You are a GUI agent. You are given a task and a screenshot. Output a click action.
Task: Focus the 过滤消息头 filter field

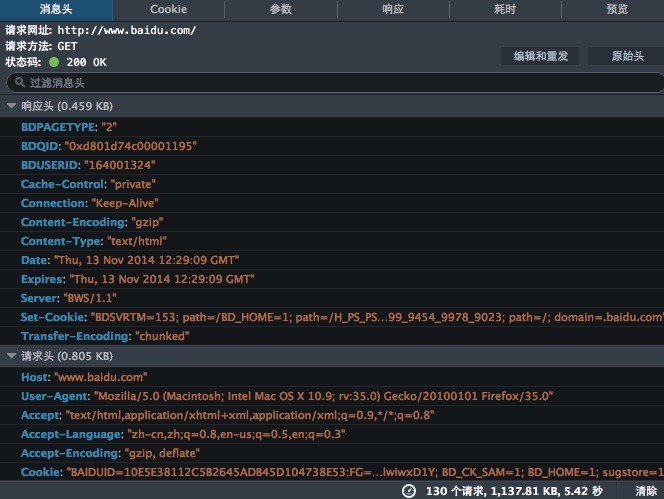[x=330, y=83]
